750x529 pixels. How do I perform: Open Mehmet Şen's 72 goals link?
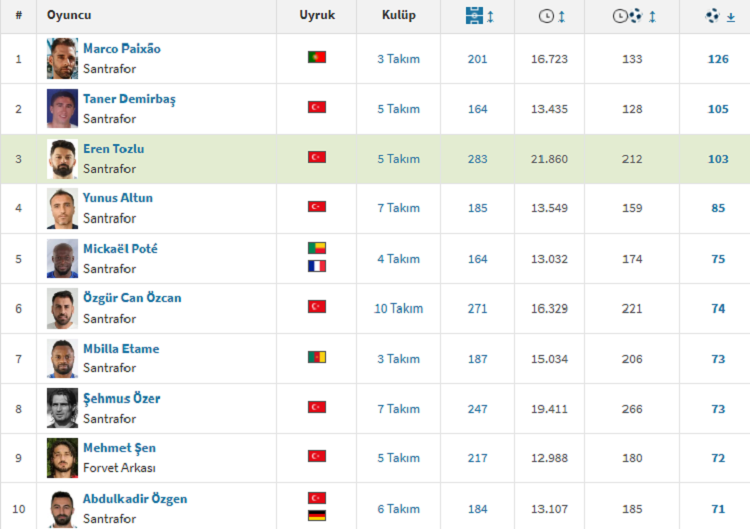click(x=718, y=458)
